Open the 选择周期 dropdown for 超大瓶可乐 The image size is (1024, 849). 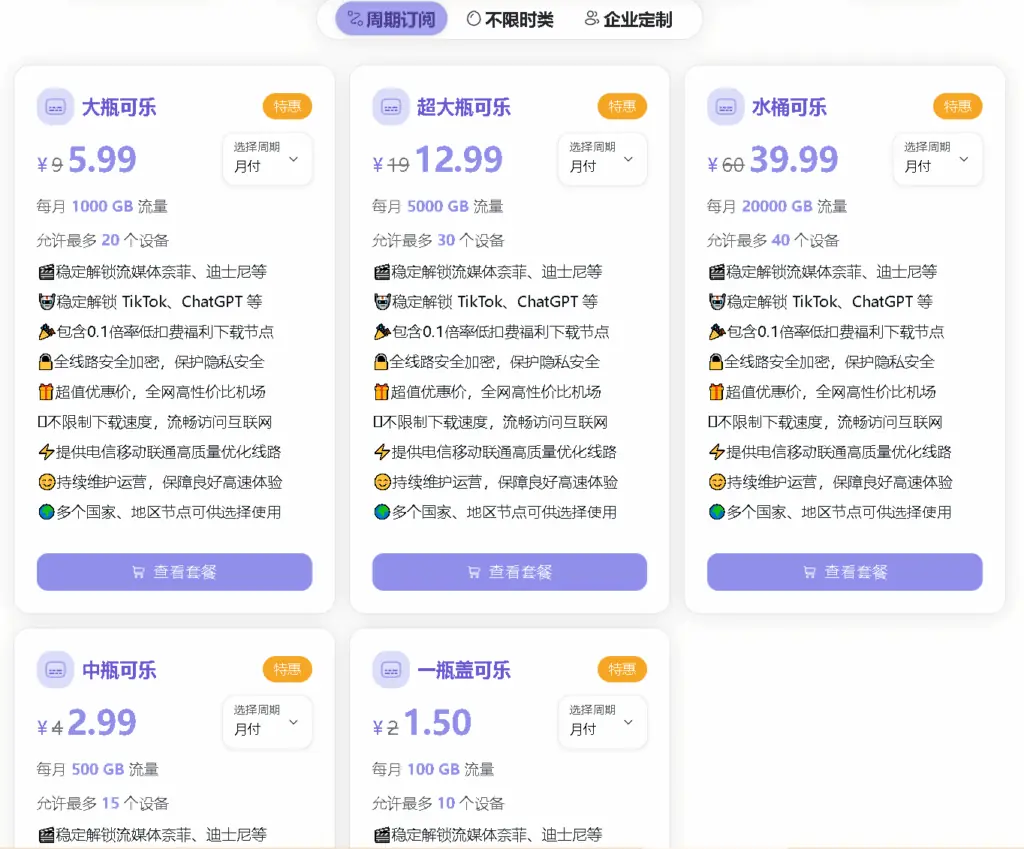602,159
